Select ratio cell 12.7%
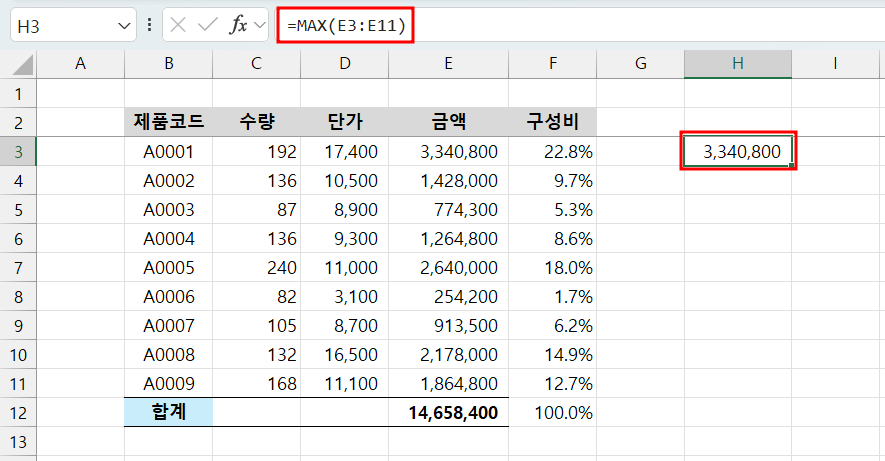885x461 pixels. tap(553, 384)
